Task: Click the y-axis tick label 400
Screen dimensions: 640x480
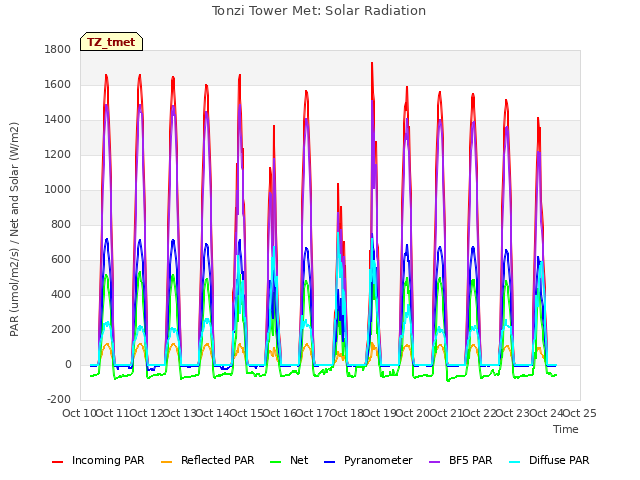Action: [61, 295]
